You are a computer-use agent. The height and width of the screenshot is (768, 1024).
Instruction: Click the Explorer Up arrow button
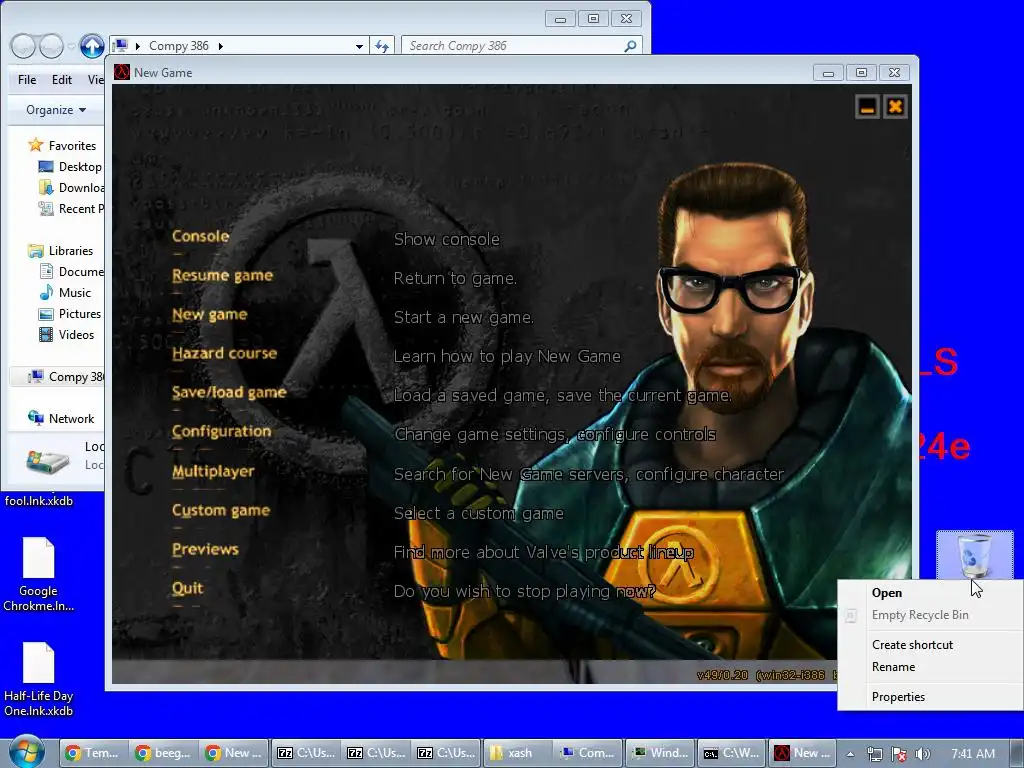[x=92, y=46]
